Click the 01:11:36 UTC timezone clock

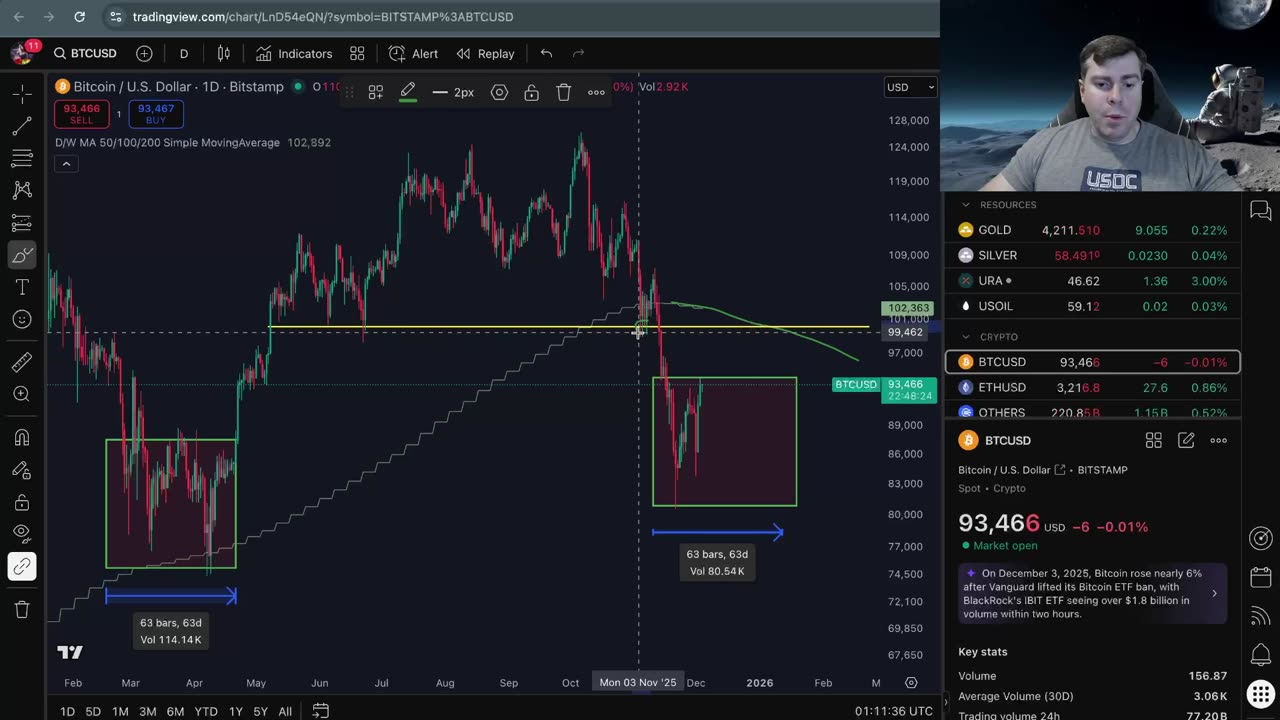pos(894,711)
